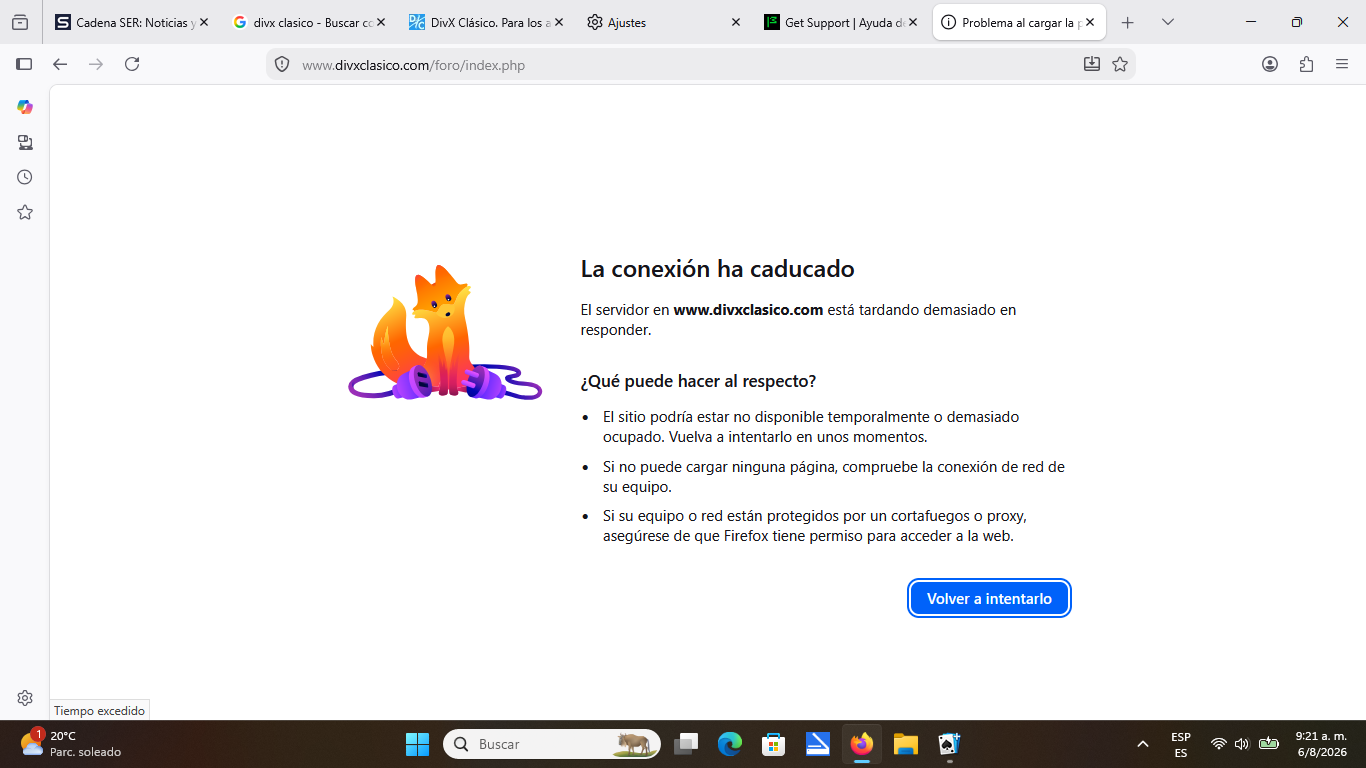The height and width of the screenshot is (768, 1366).
Task: Close the Problema al cargar tab
Action: coord(1090,22)
